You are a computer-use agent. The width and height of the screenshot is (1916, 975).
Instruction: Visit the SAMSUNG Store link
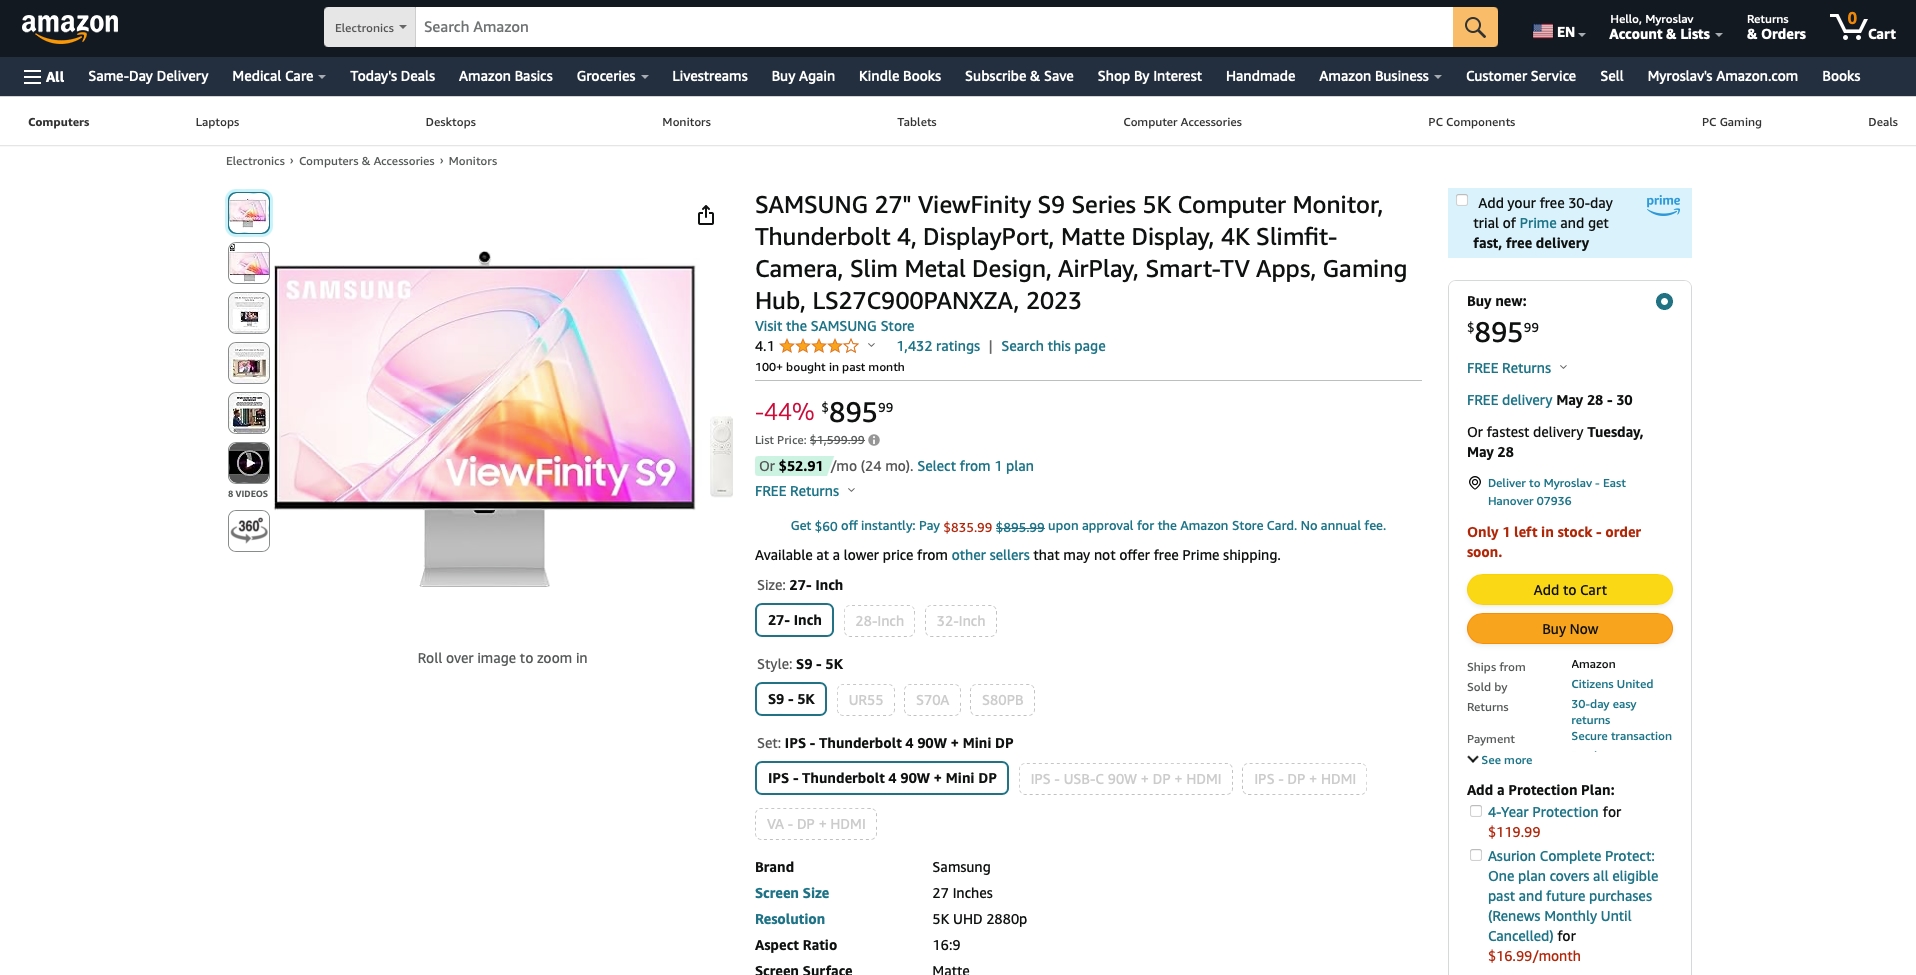coord(834,326)
